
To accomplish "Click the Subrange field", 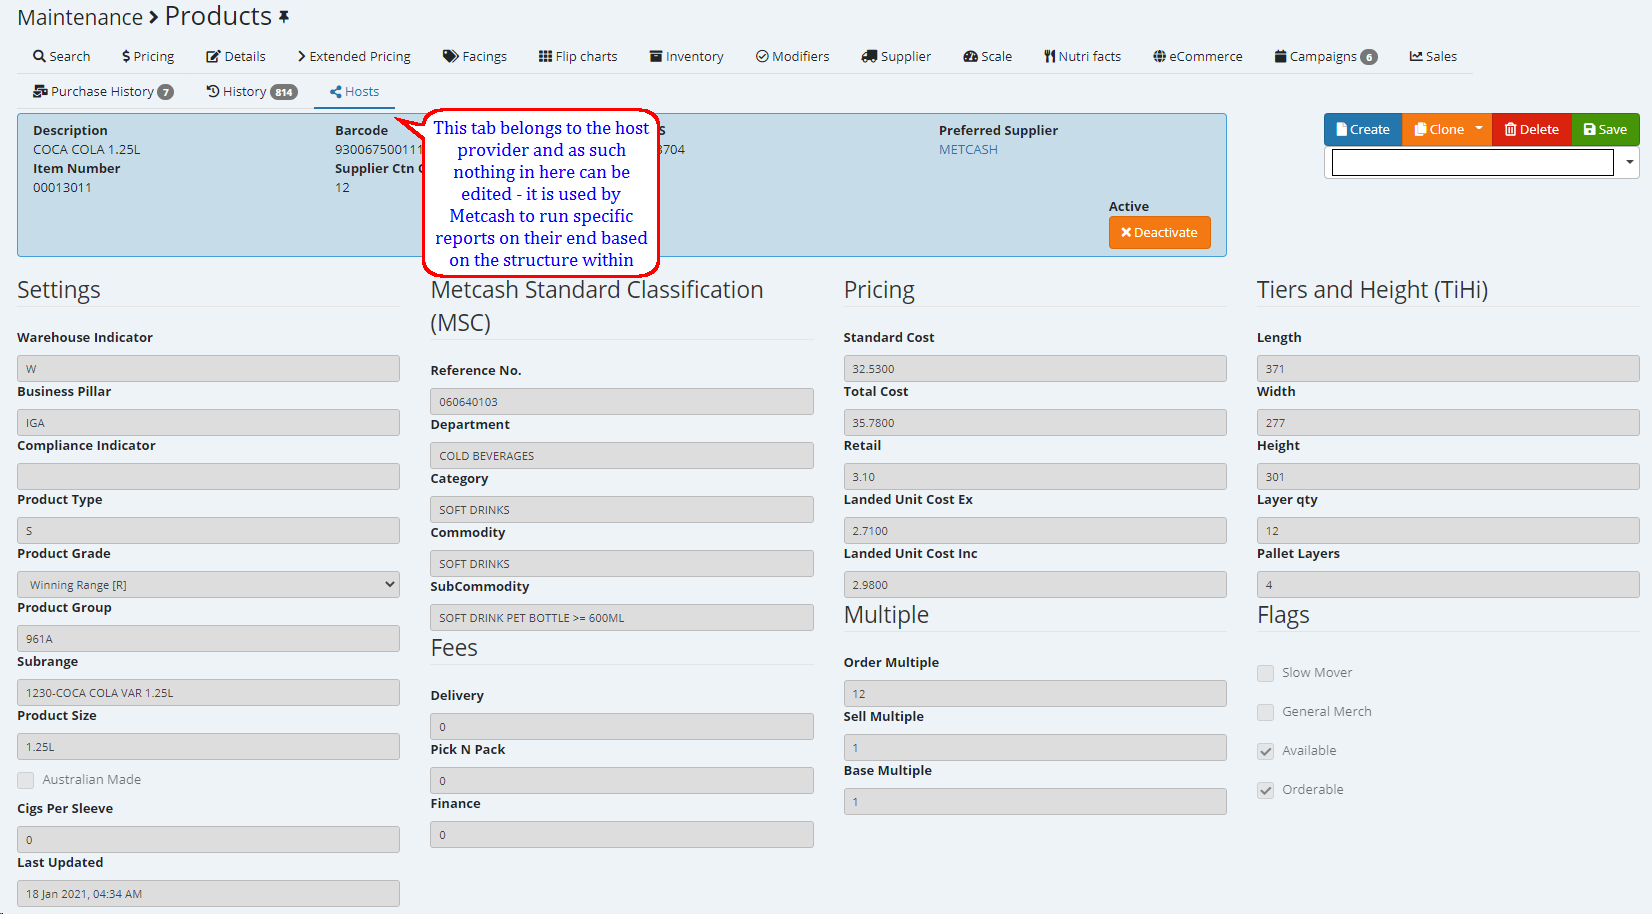I will click(208, 693).
